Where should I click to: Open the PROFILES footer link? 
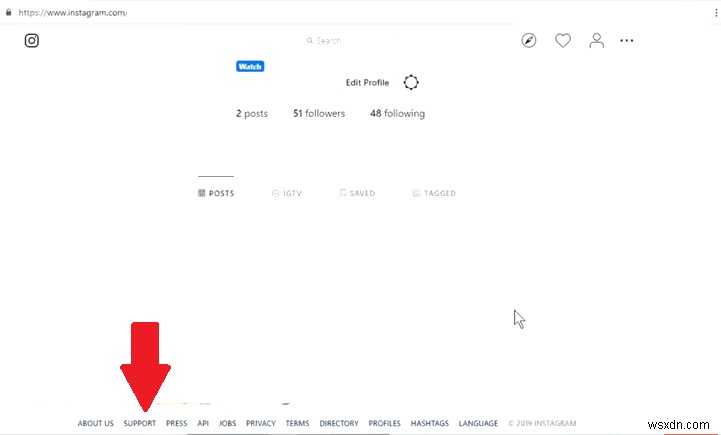pos(384,423)
